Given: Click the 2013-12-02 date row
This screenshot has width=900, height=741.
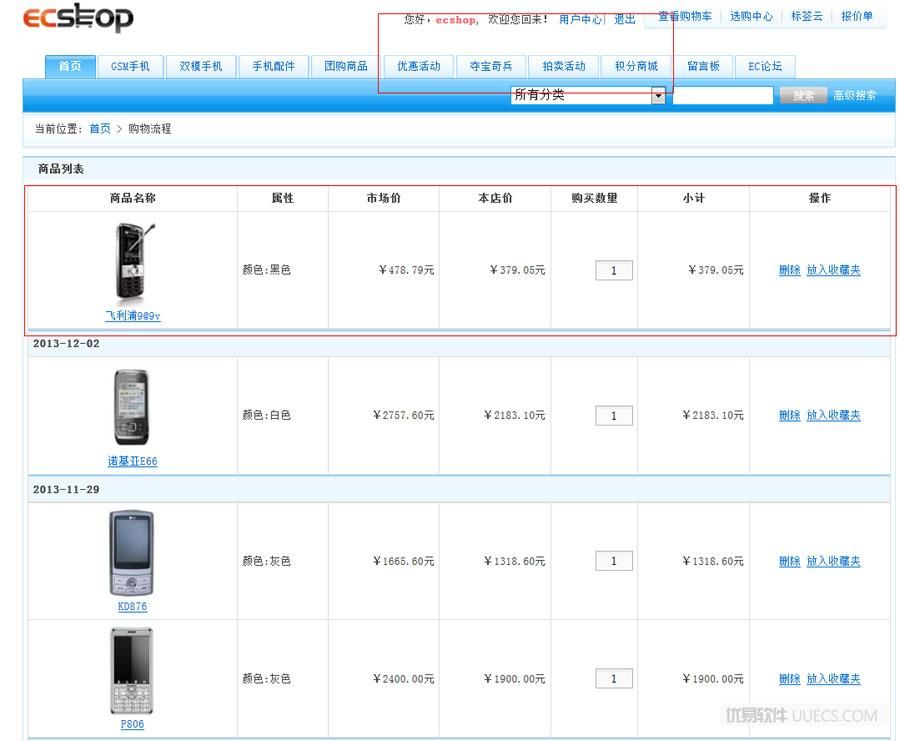Looking at the screenshot, I should [x=459, y=344].
